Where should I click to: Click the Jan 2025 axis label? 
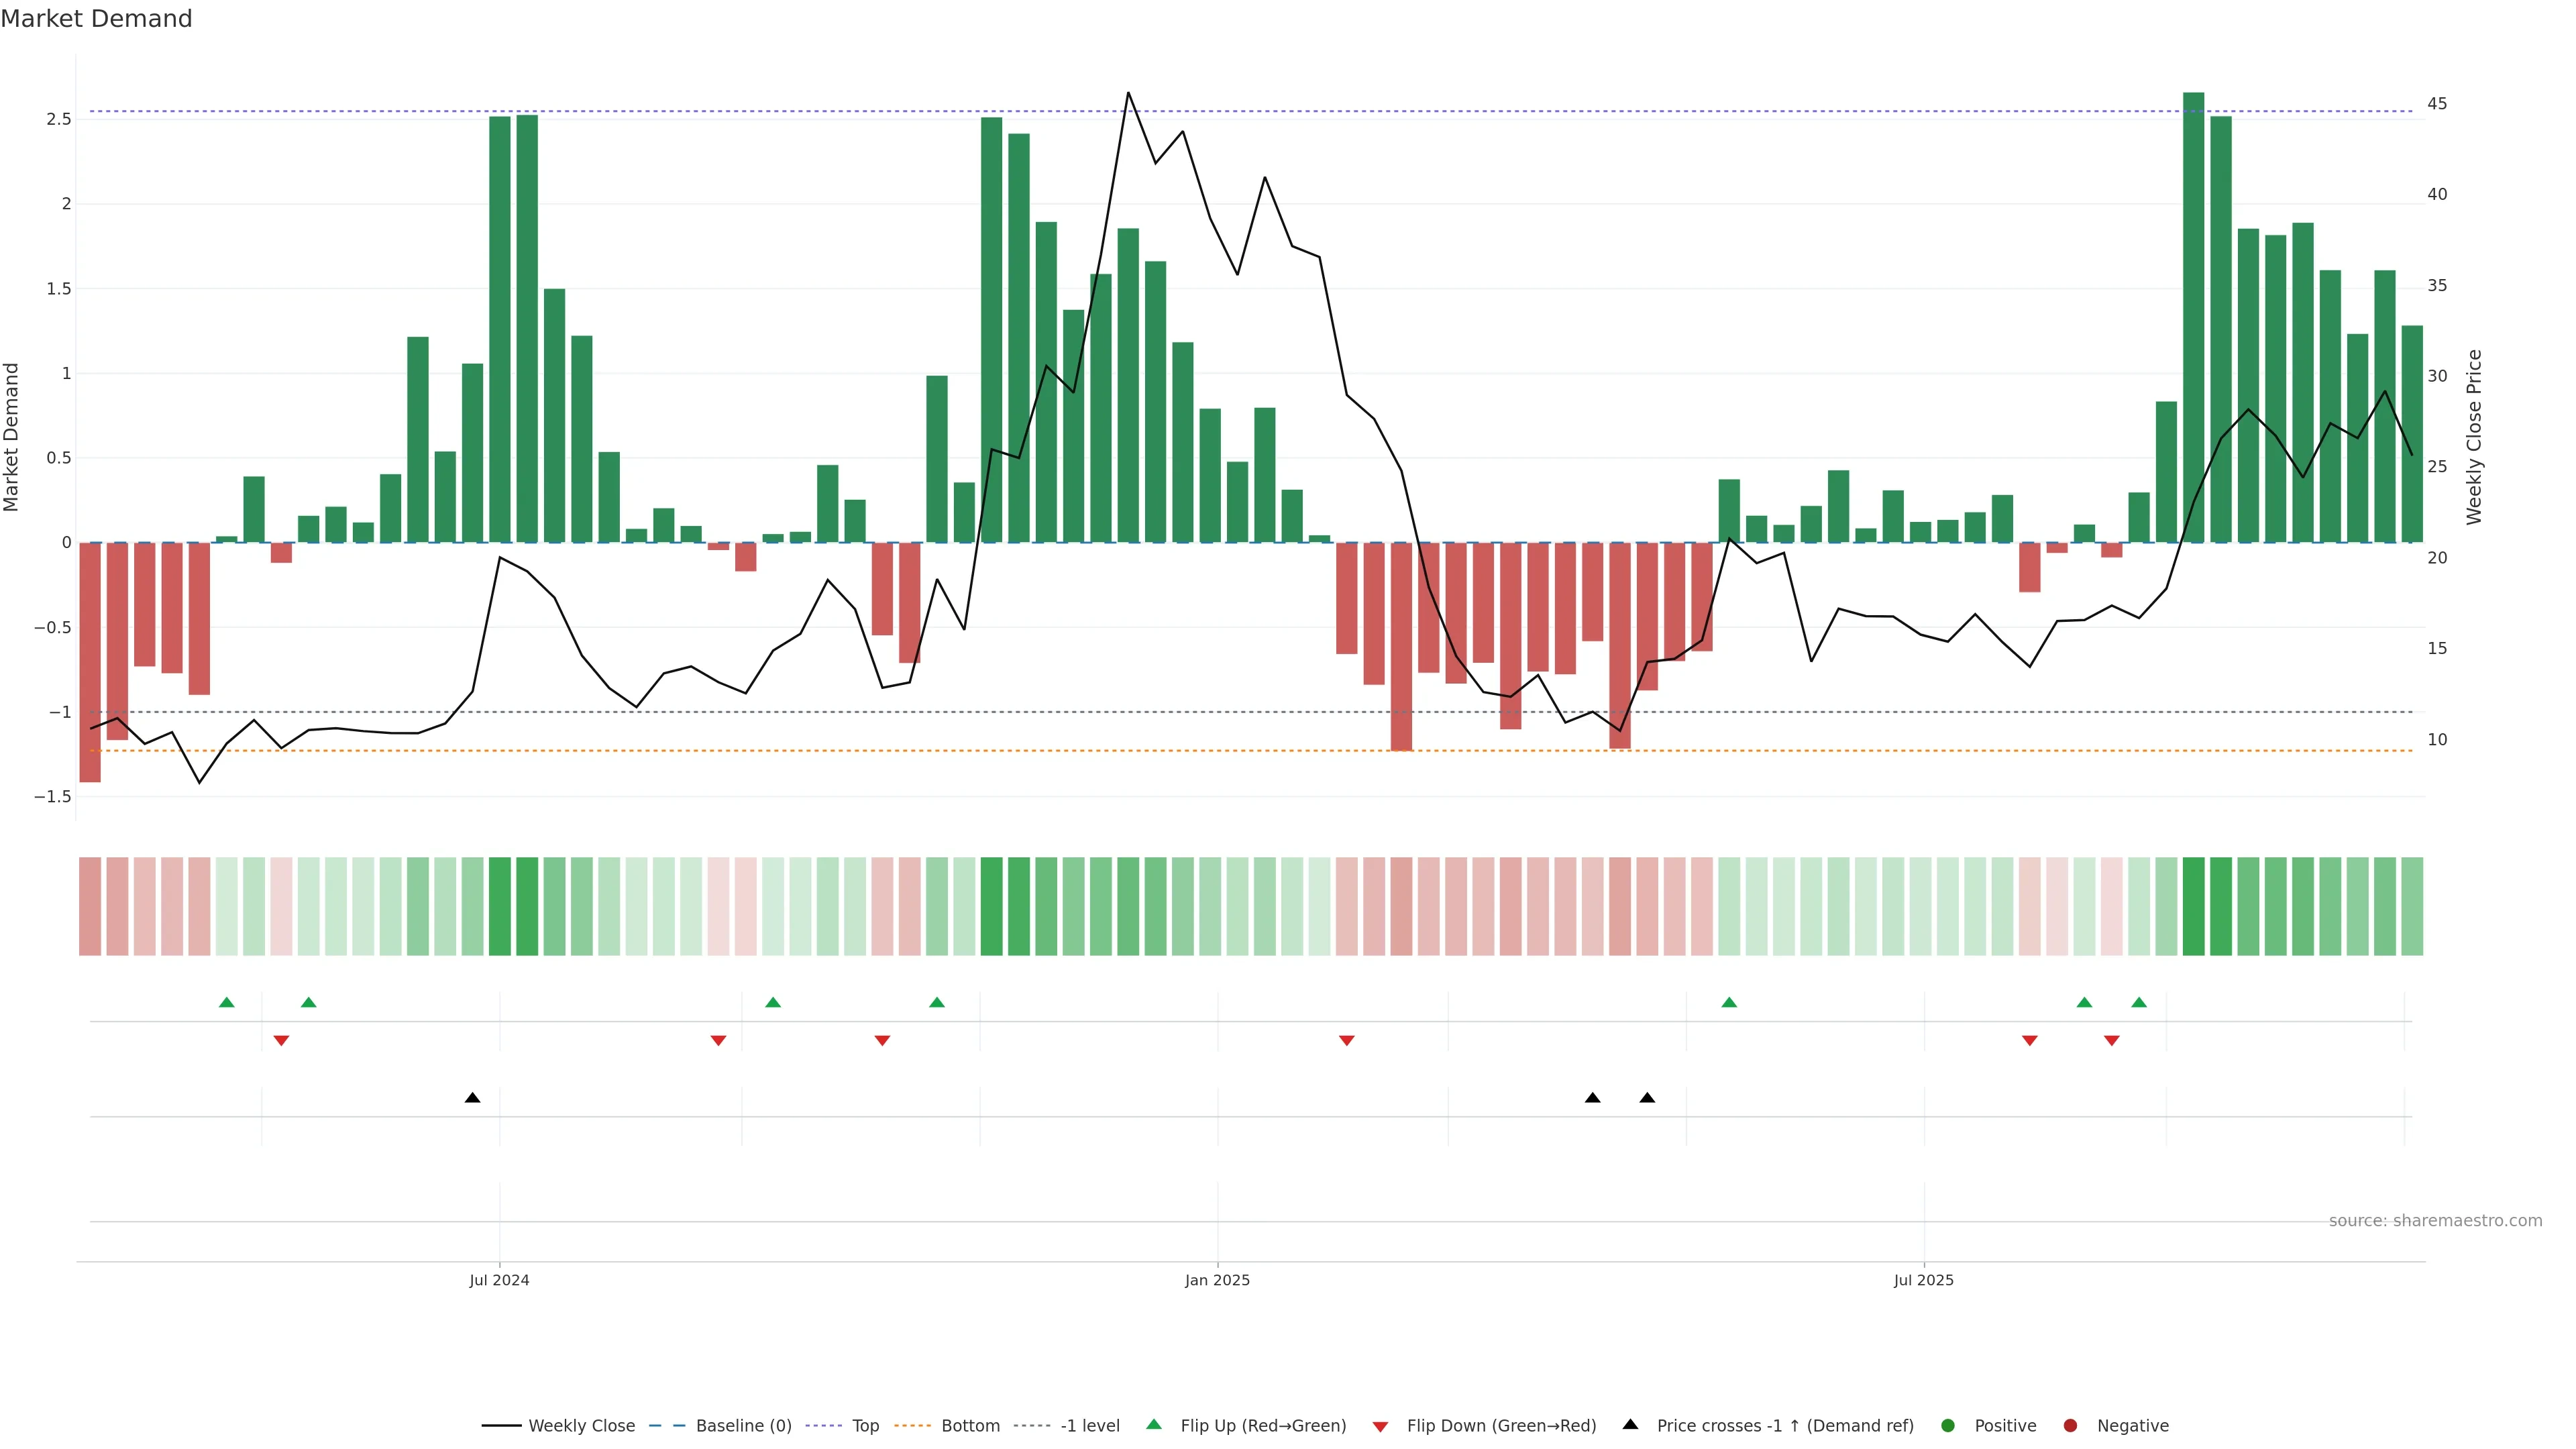pyautogui.click(x=1217, y=1280)
